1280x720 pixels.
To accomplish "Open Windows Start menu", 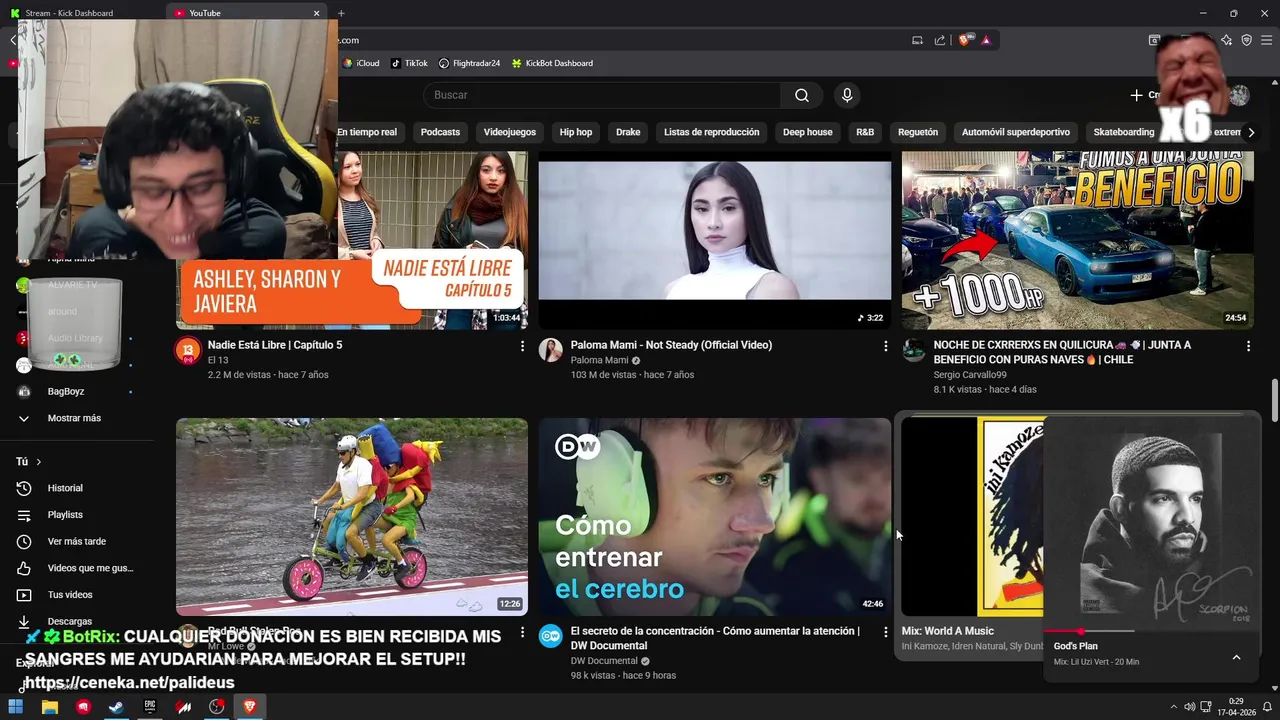I will tap(16, 707).
